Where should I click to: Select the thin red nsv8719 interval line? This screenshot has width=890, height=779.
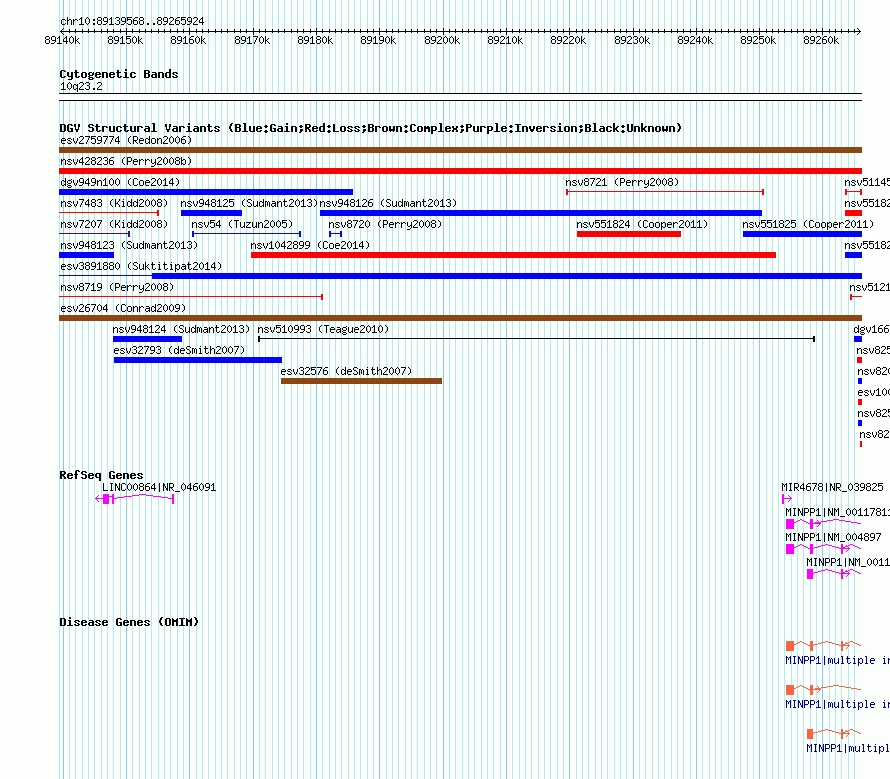191,297
